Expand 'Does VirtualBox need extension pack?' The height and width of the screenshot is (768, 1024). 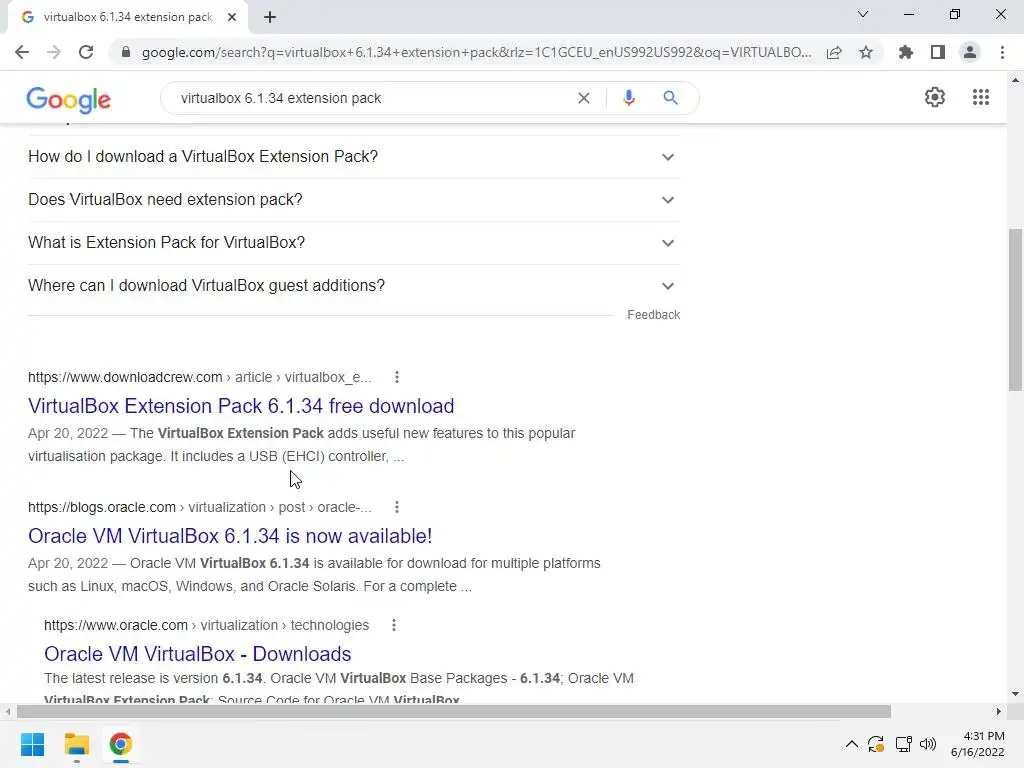[x=353, y=200]
